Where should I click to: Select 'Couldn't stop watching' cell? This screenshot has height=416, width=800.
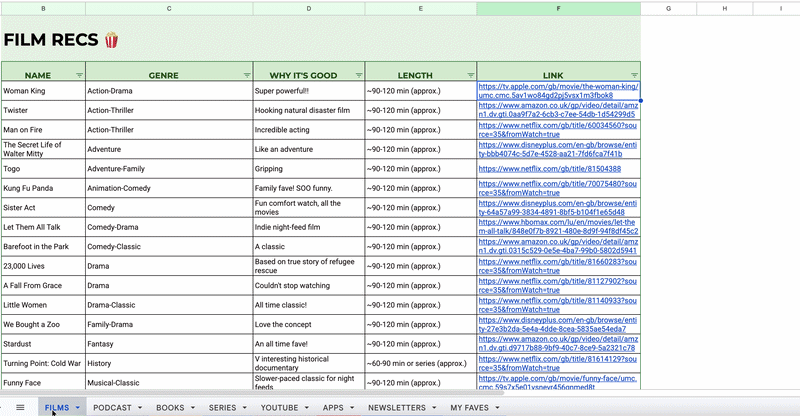point(309,285)
